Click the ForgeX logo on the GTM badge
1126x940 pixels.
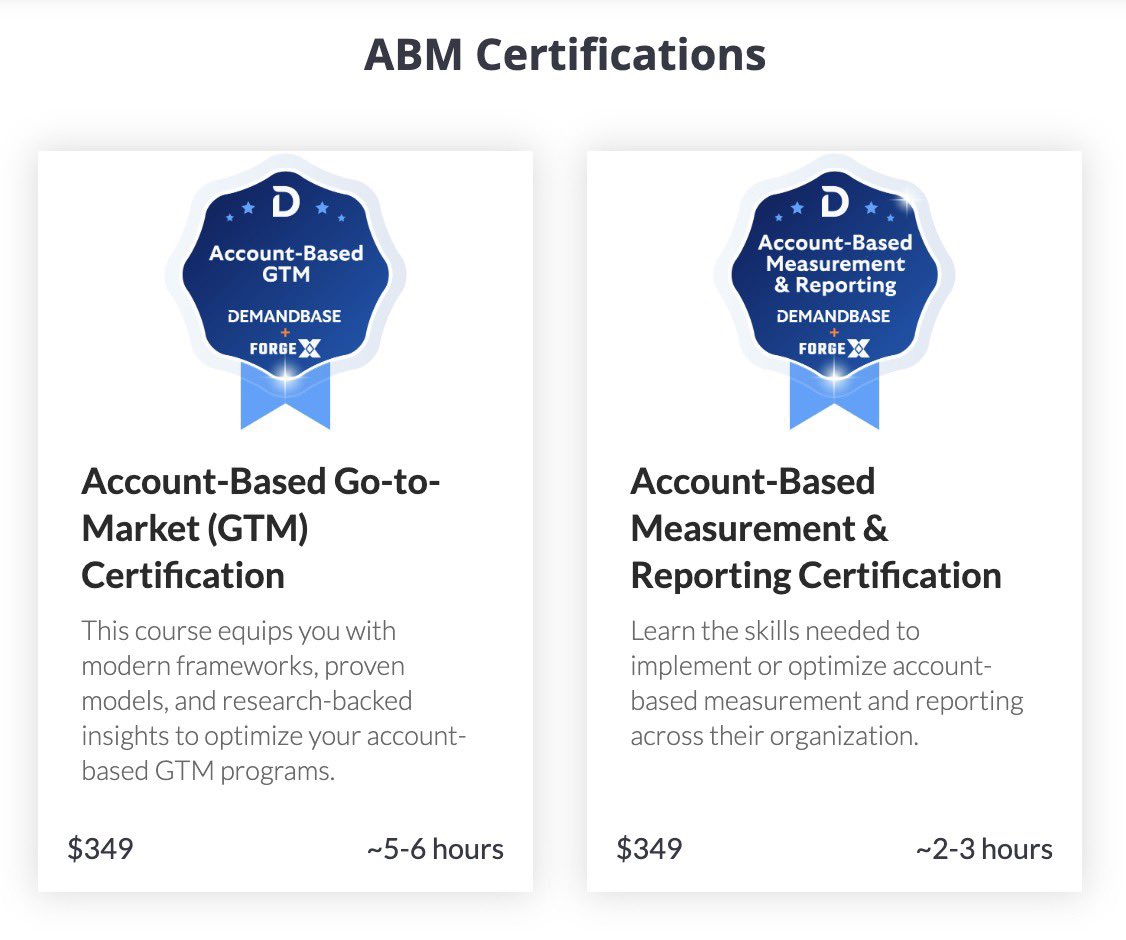point(285,349)
